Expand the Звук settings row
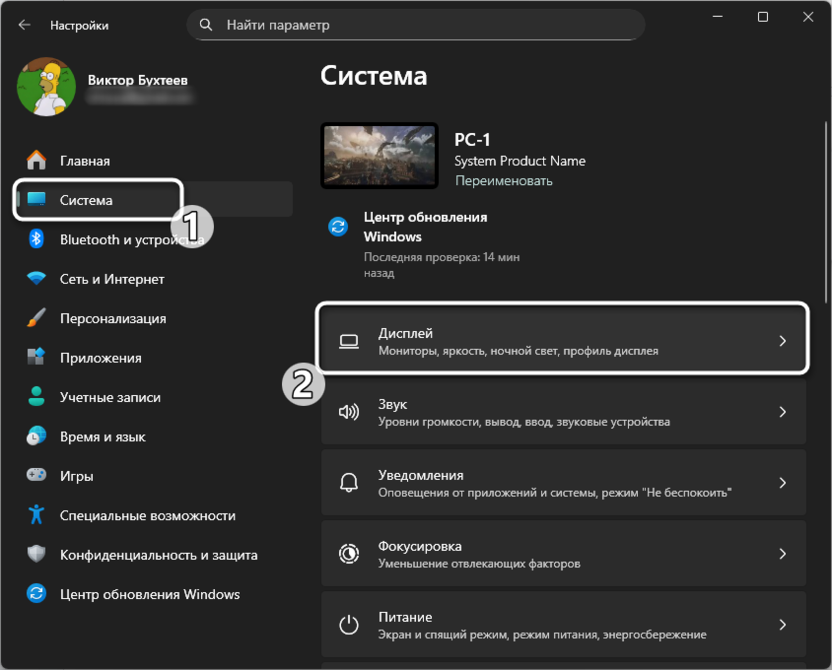This screenshot has width=832, height=670. click(563, 413)
